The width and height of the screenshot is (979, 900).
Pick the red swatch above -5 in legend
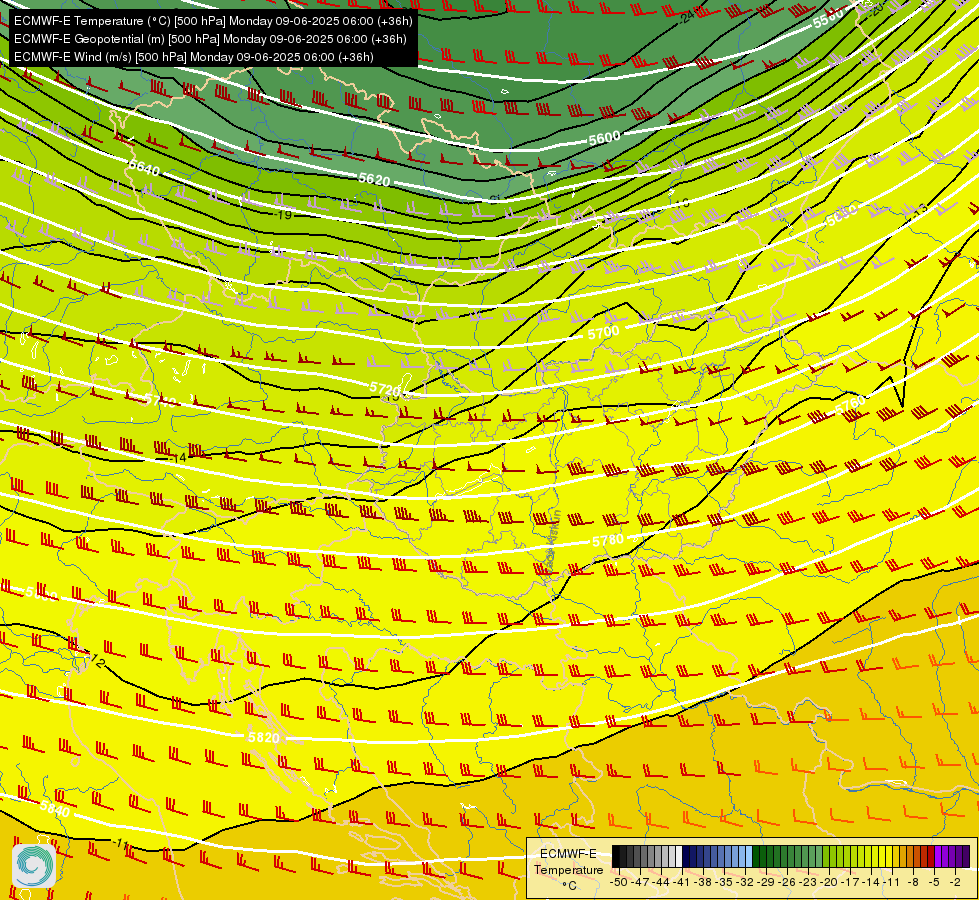[x=931, y=856]
